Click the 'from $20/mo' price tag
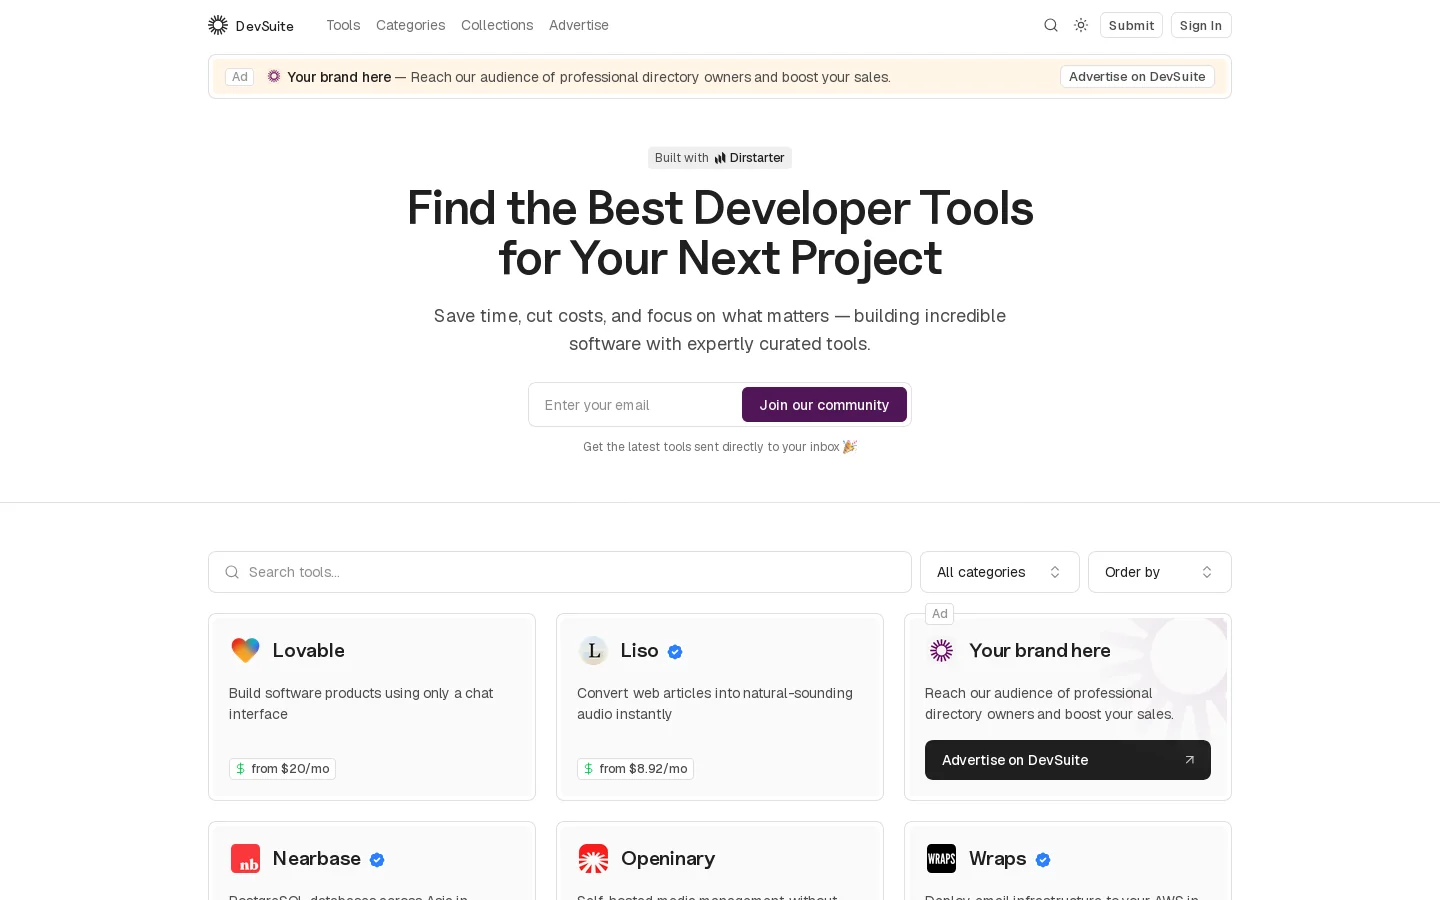This screenshot has width=1440, height=900. pyautogui.click(x=282, y=769)
